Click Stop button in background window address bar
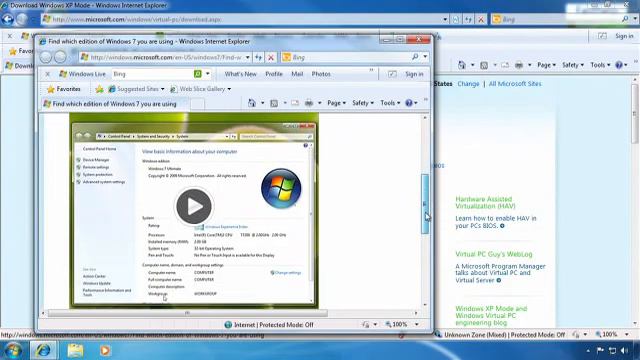The height and width of the screenshot is (360, 640). pyautogui.click(x=481, y=19)
